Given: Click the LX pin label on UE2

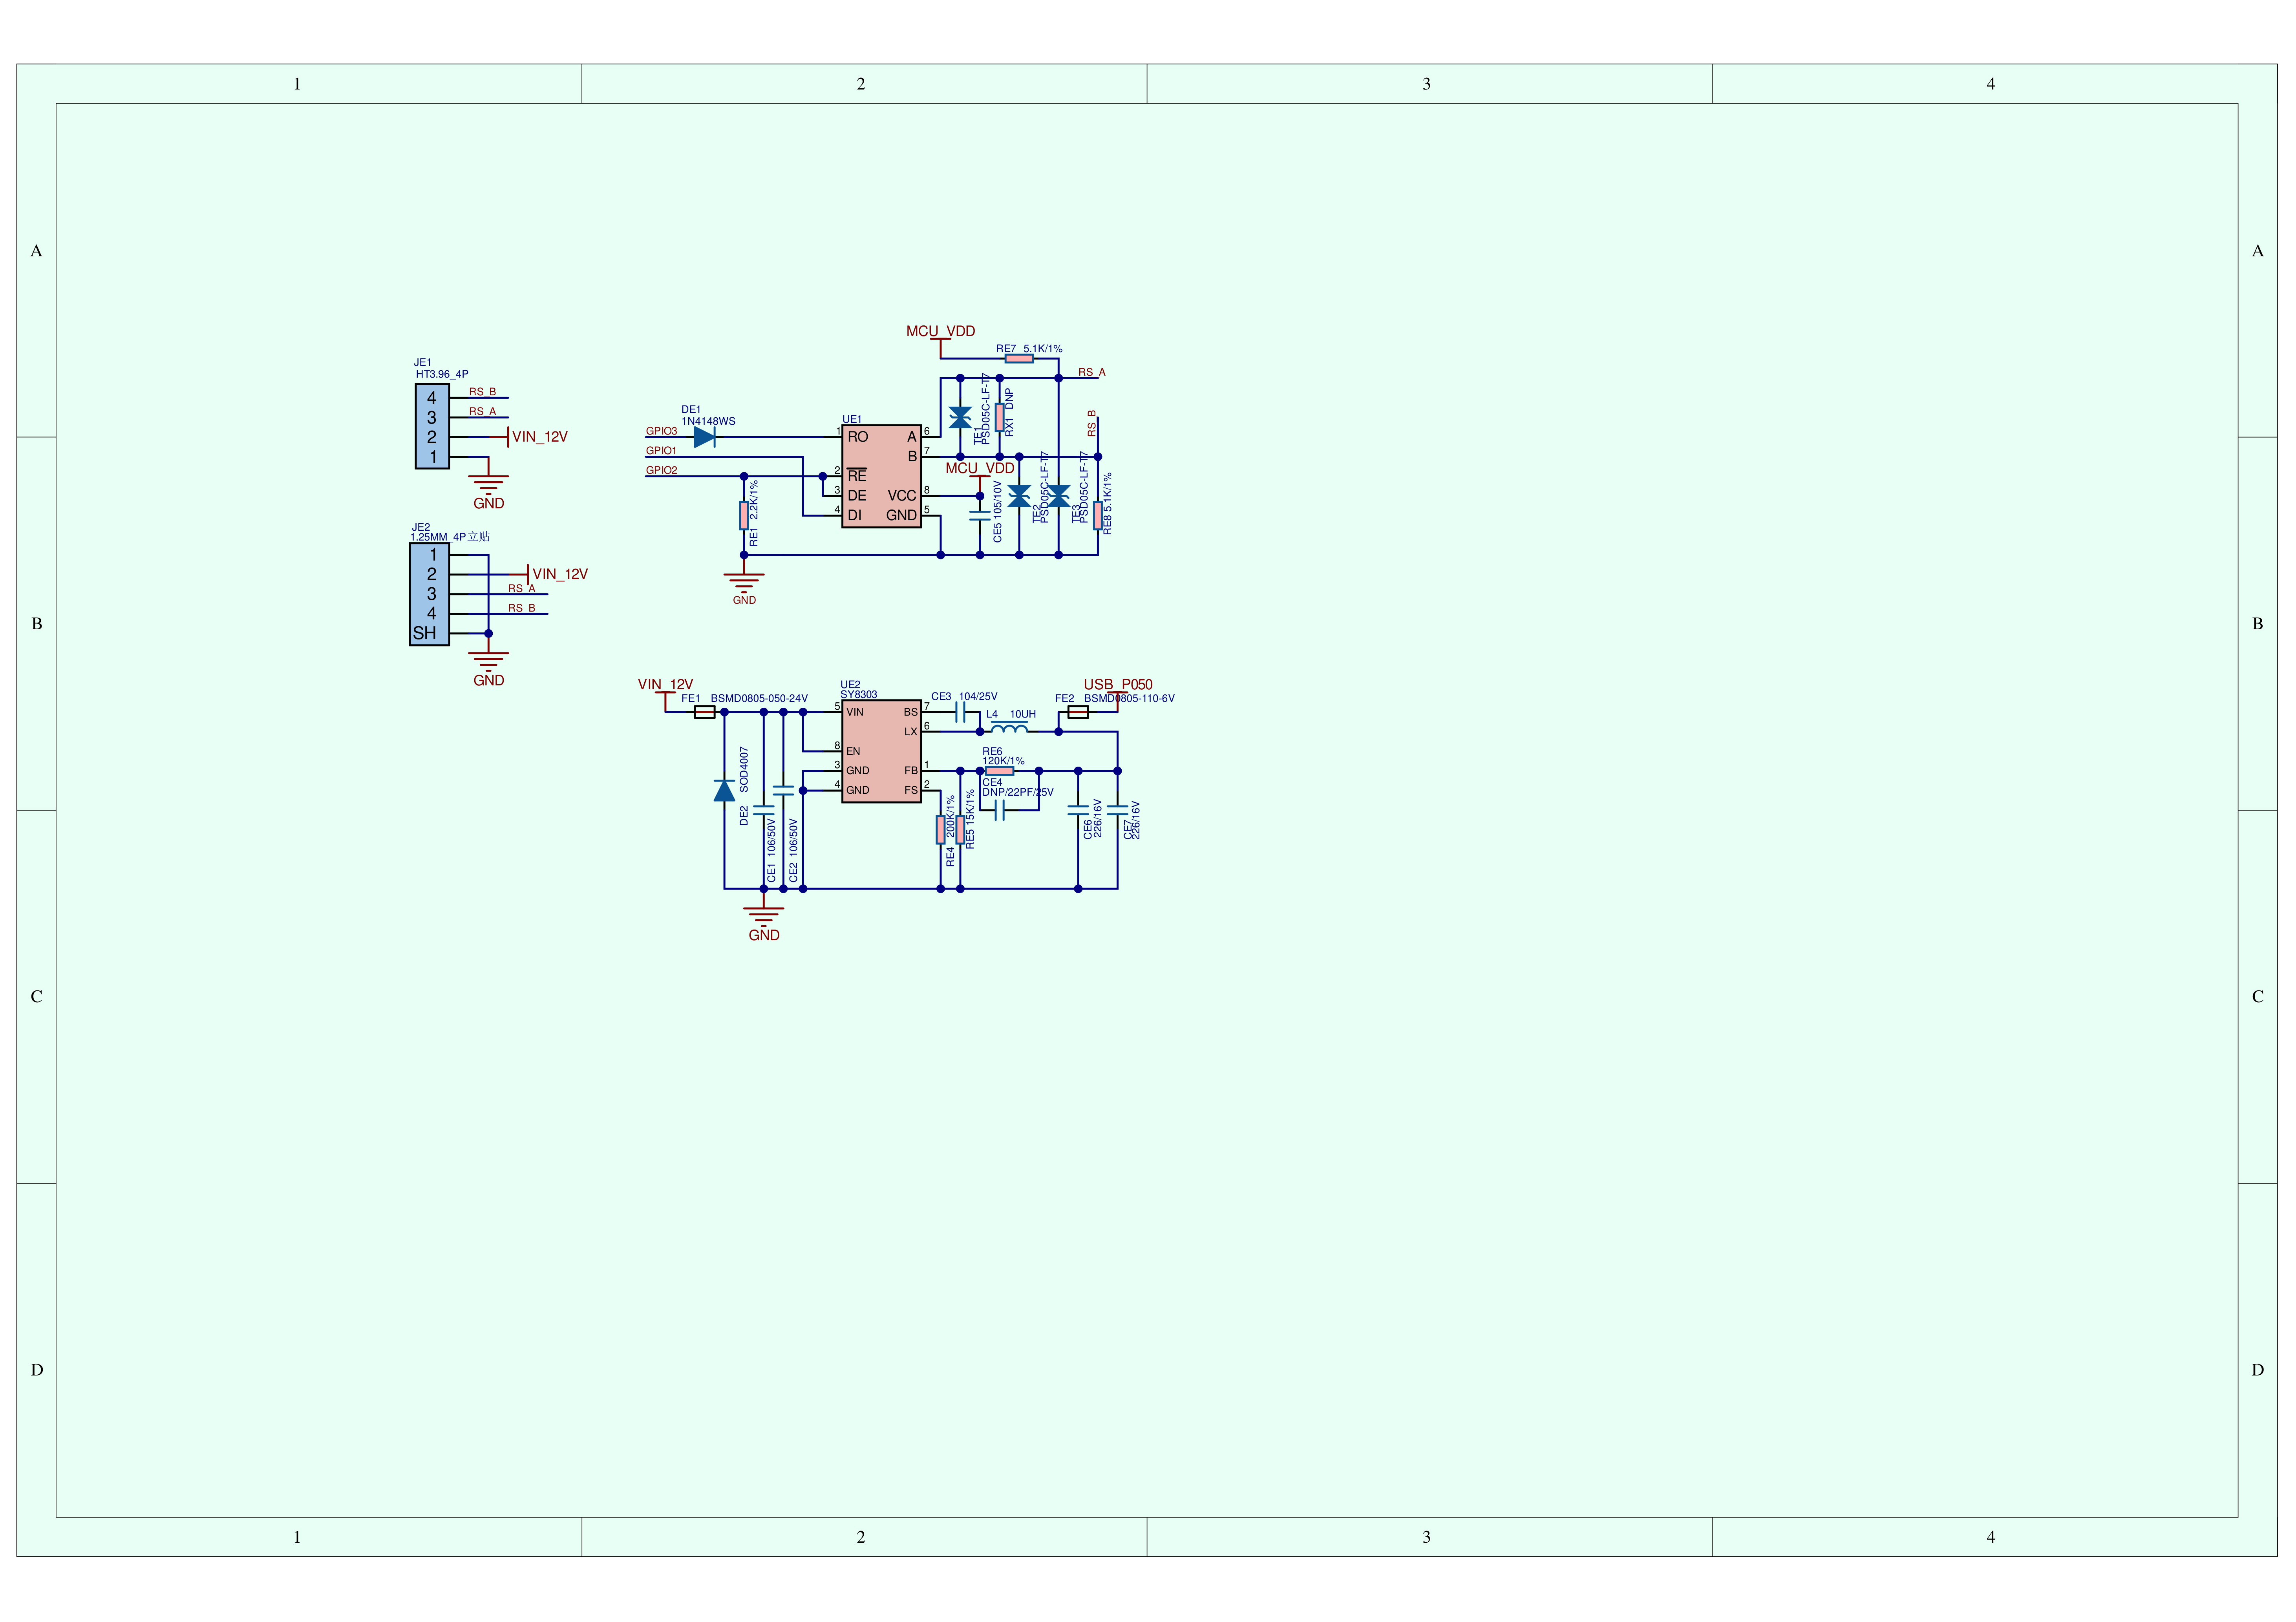Looking at the screenshot, I should tap(911, 732).
